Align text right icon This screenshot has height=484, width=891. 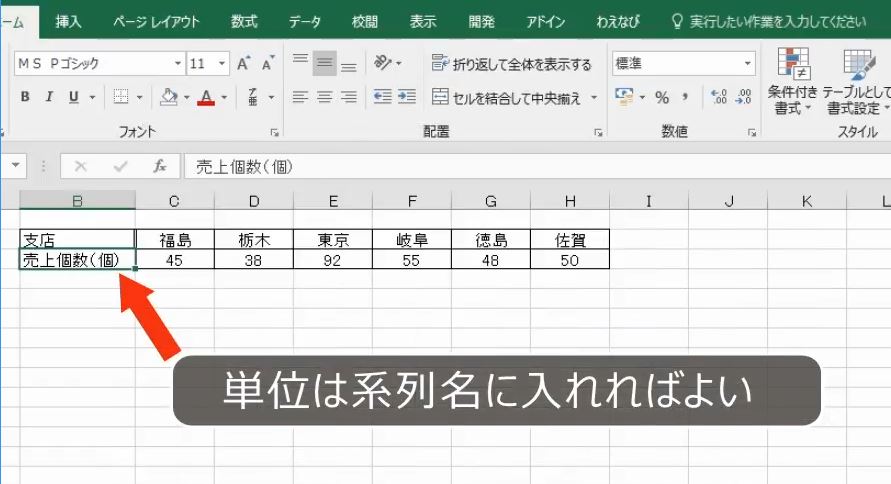click(348, 97)
